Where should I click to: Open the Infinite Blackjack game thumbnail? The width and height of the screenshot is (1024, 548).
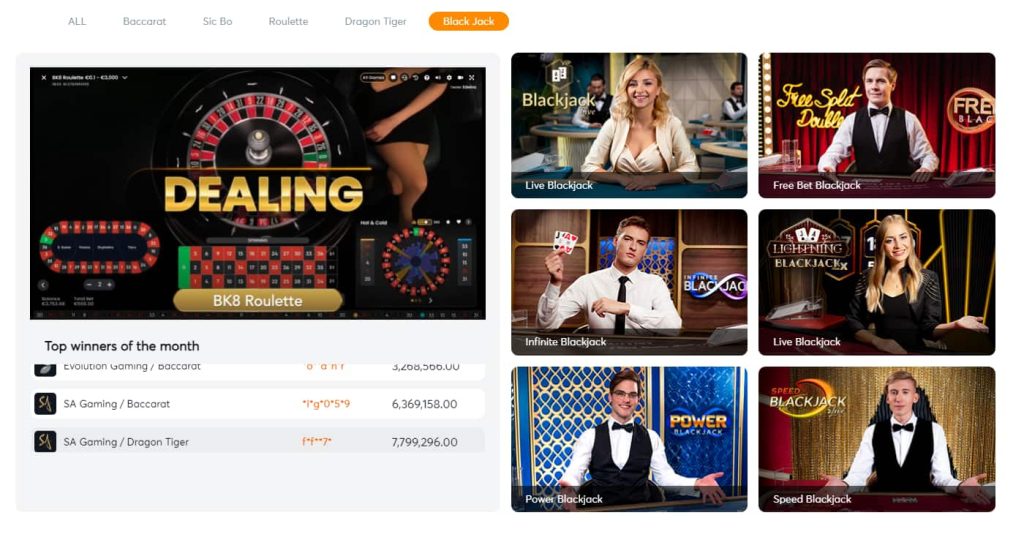[629, 282]
